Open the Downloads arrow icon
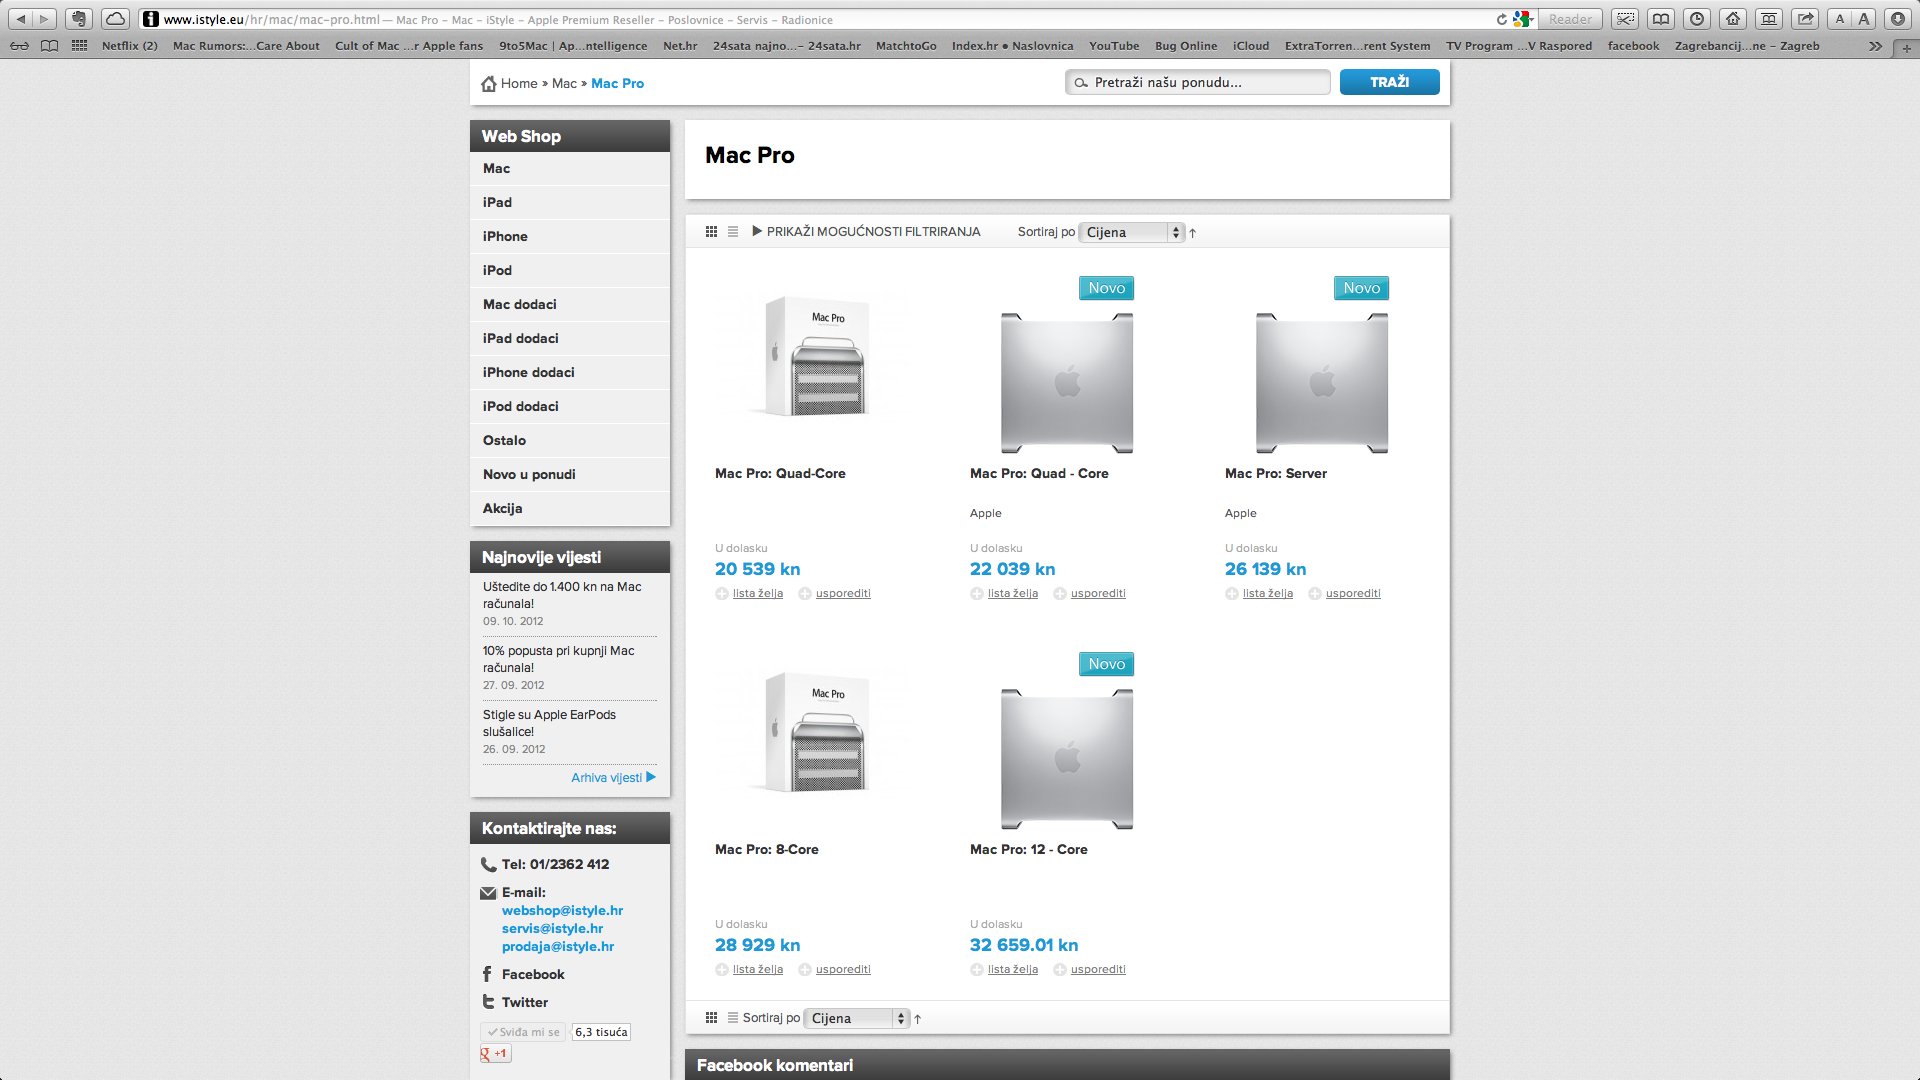Image resolution: width=1920 pixels, height=1080 pixels. [1897, 19]
